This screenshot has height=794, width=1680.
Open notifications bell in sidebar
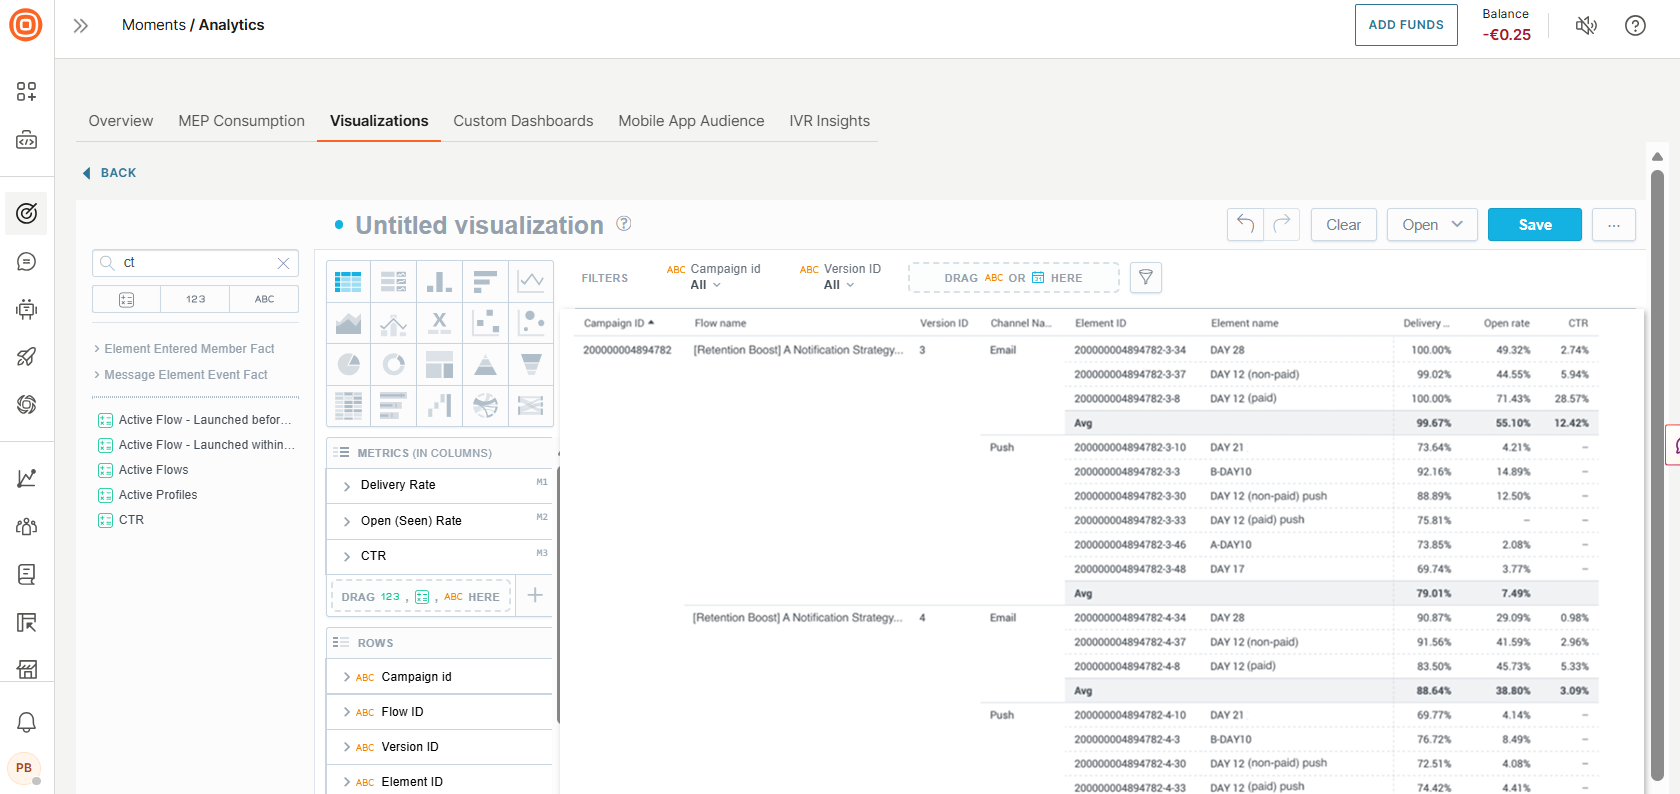click(x=27, y=722)
